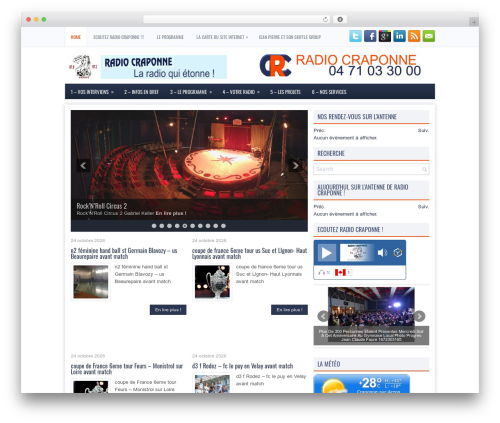Show next slide in main slideshow
This screenshot has height=423, width=500.
pos(295,165)
